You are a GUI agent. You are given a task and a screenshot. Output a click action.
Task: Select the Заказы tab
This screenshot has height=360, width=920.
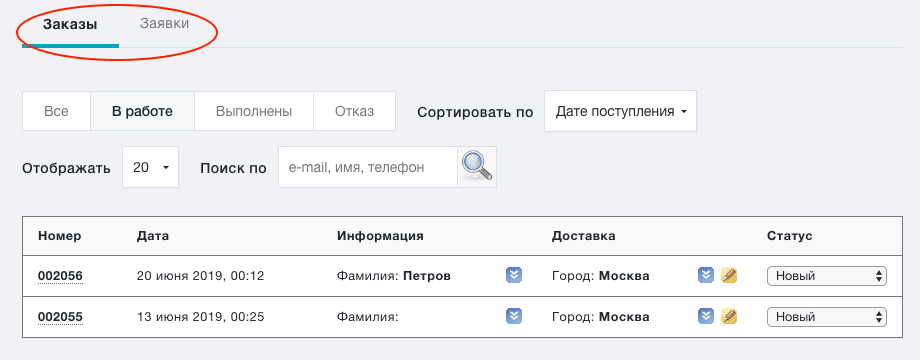(70, 25)
